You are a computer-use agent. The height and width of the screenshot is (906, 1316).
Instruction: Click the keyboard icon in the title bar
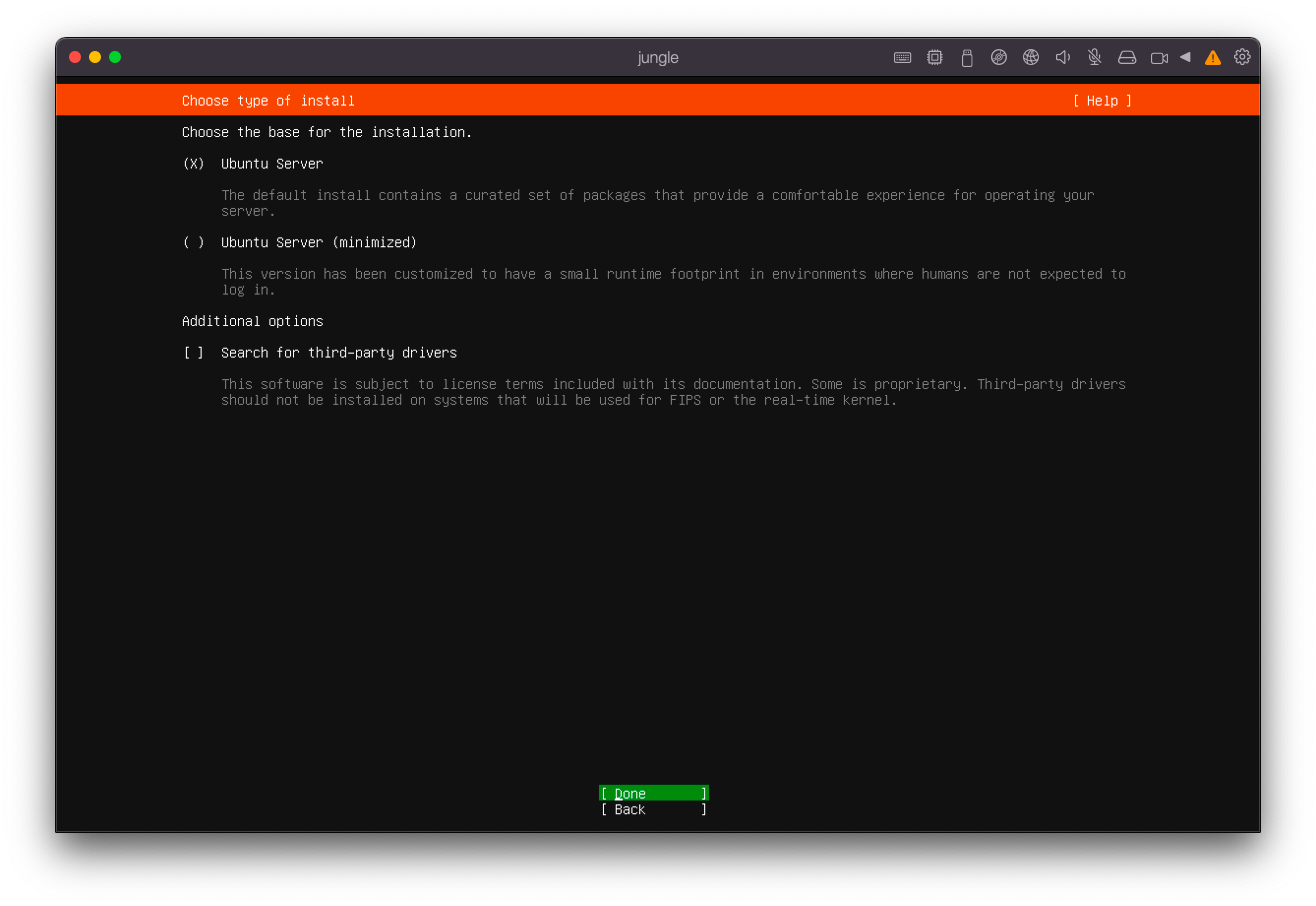point(902,58)
